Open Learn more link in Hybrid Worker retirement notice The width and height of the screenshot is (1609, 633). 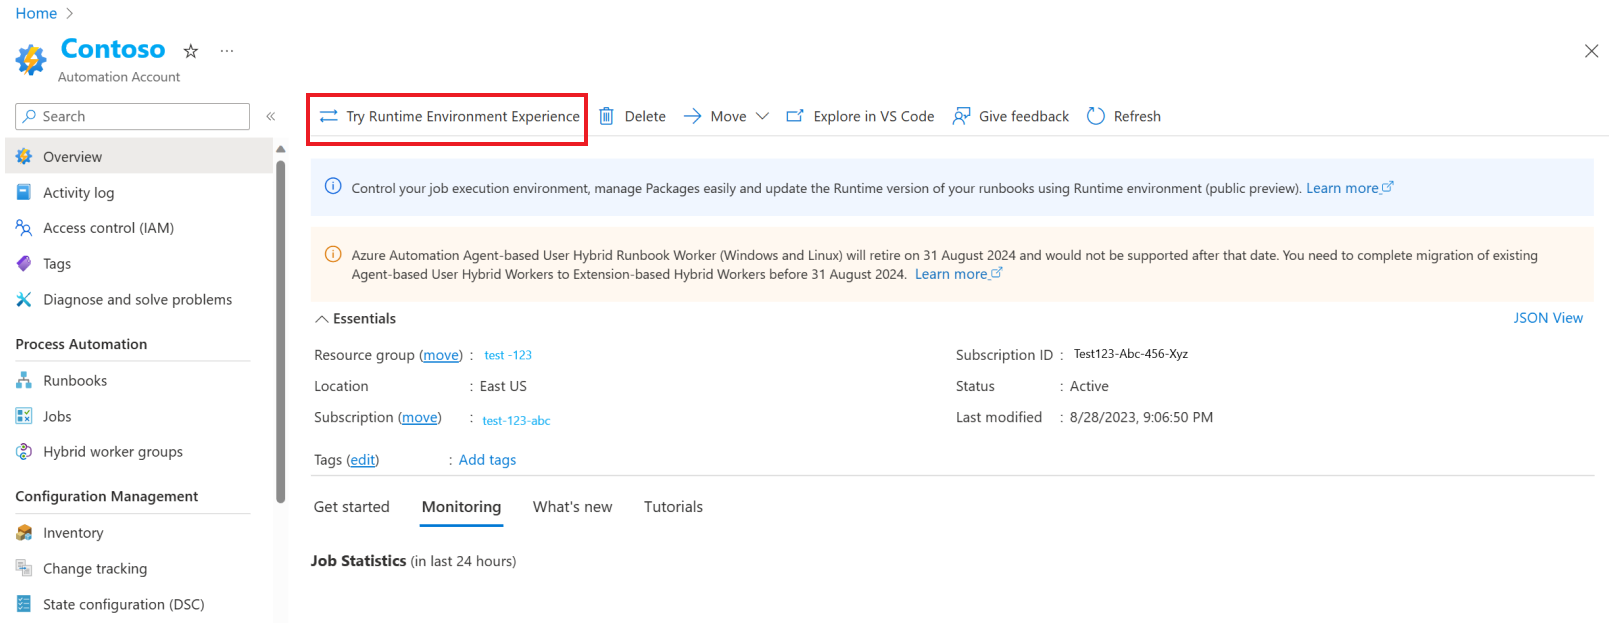point(958,274)
